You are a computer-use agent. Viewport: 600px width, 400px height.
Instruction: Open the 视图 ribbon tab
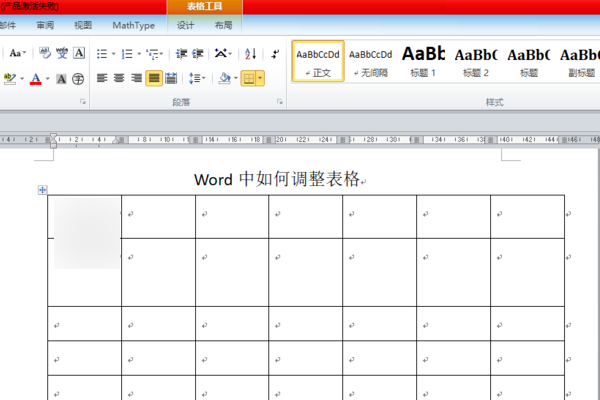point(83,25)
